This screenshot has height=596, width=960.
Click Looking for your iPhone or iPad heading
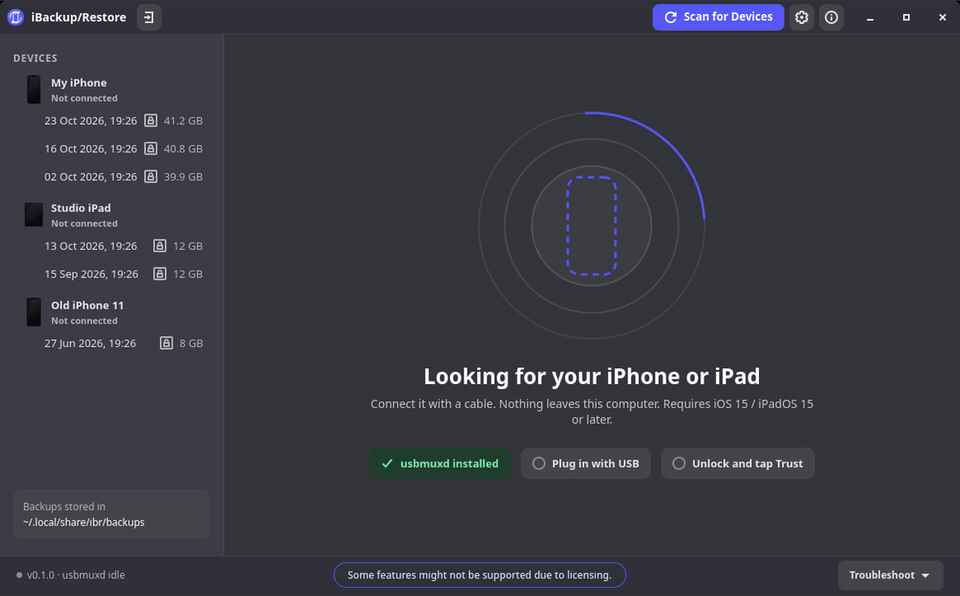(591, 376)
